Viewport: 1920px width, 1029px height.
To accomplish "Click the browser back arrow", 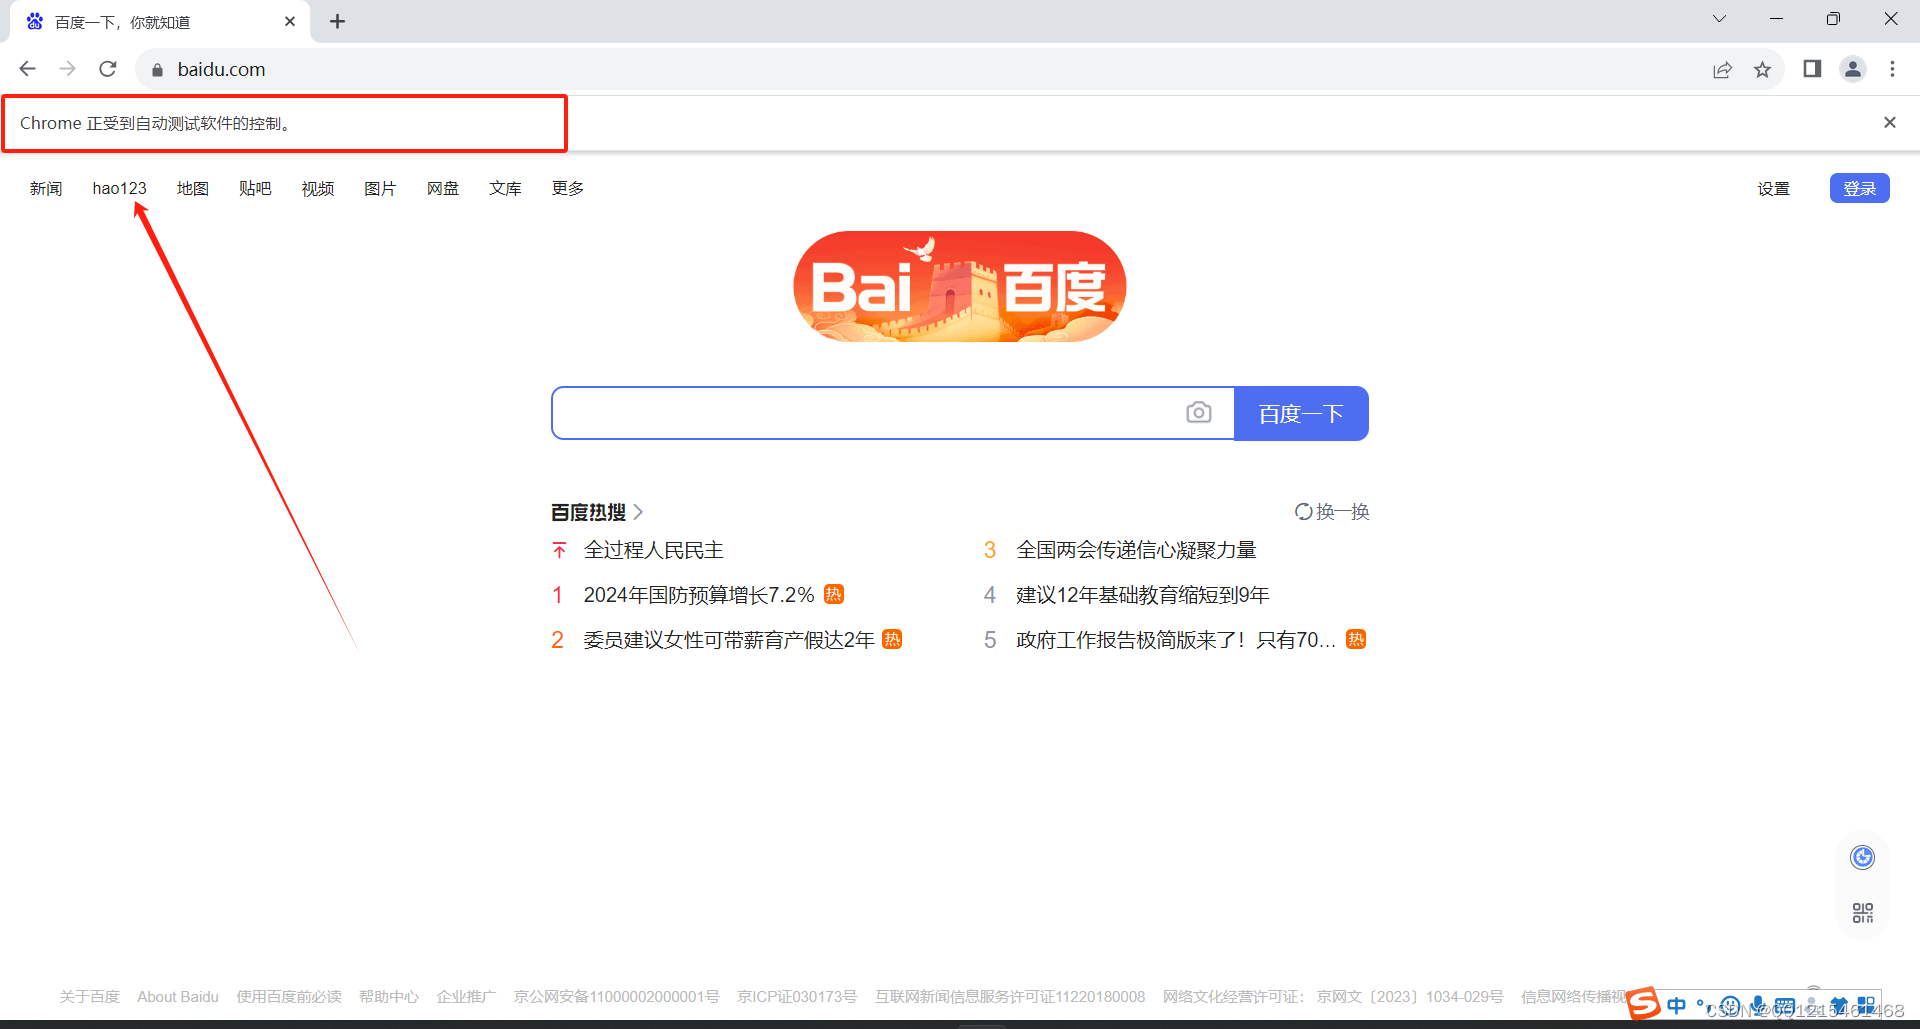I will pyautogui.click(x=27, y=69).
